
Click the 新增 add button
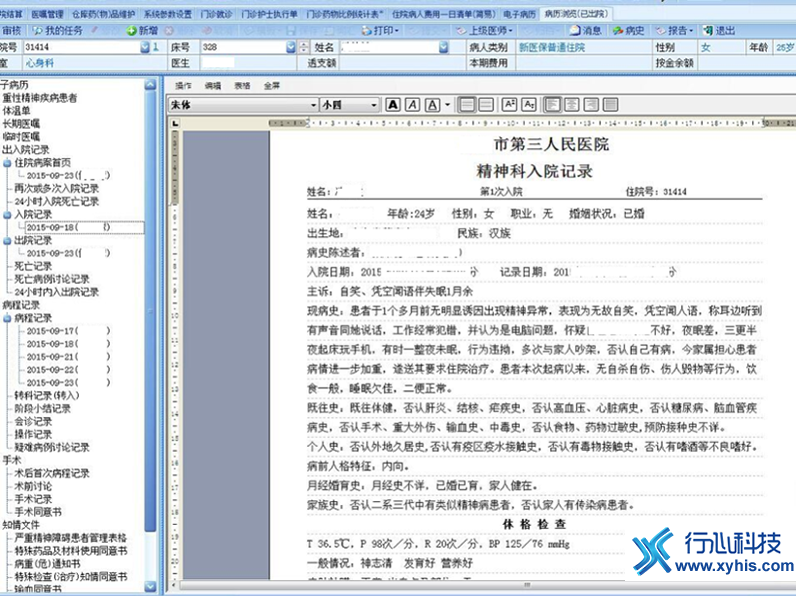pos(143,31)
